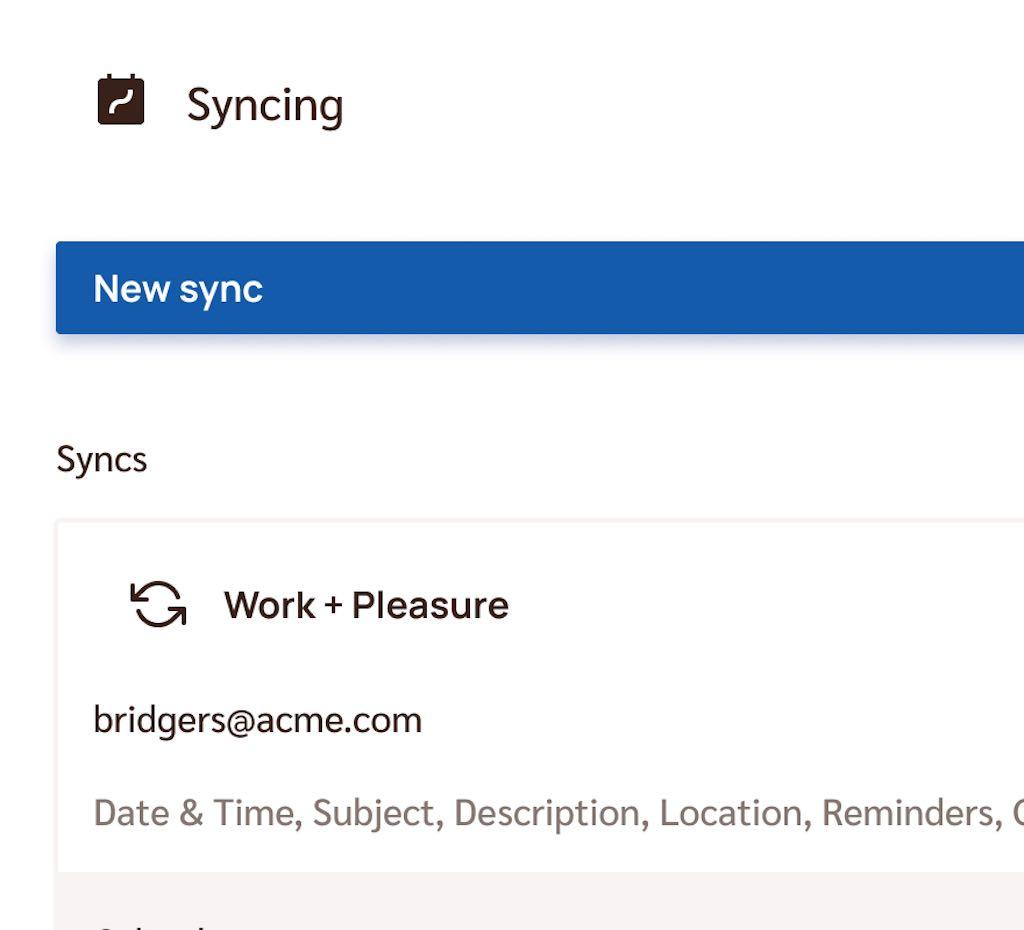Click the New sync label text

click(178, 289)
